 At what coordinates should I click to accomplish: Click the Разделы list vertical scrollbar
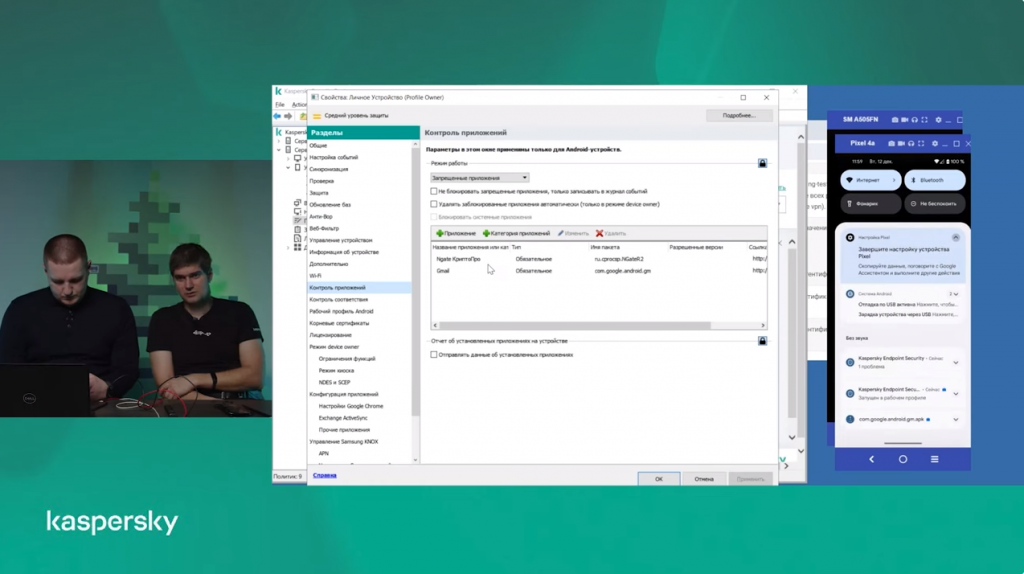tap(415, 281)
